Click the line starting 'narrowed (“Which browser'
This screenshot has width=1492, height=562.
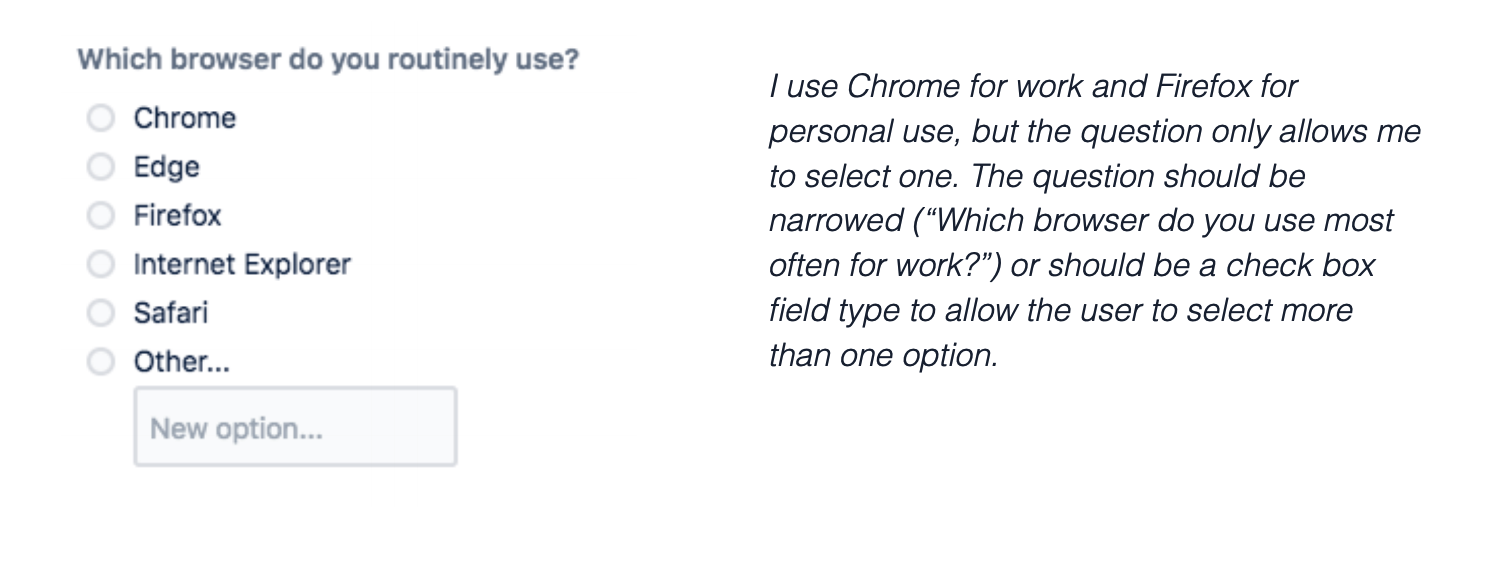point(1080,221)
